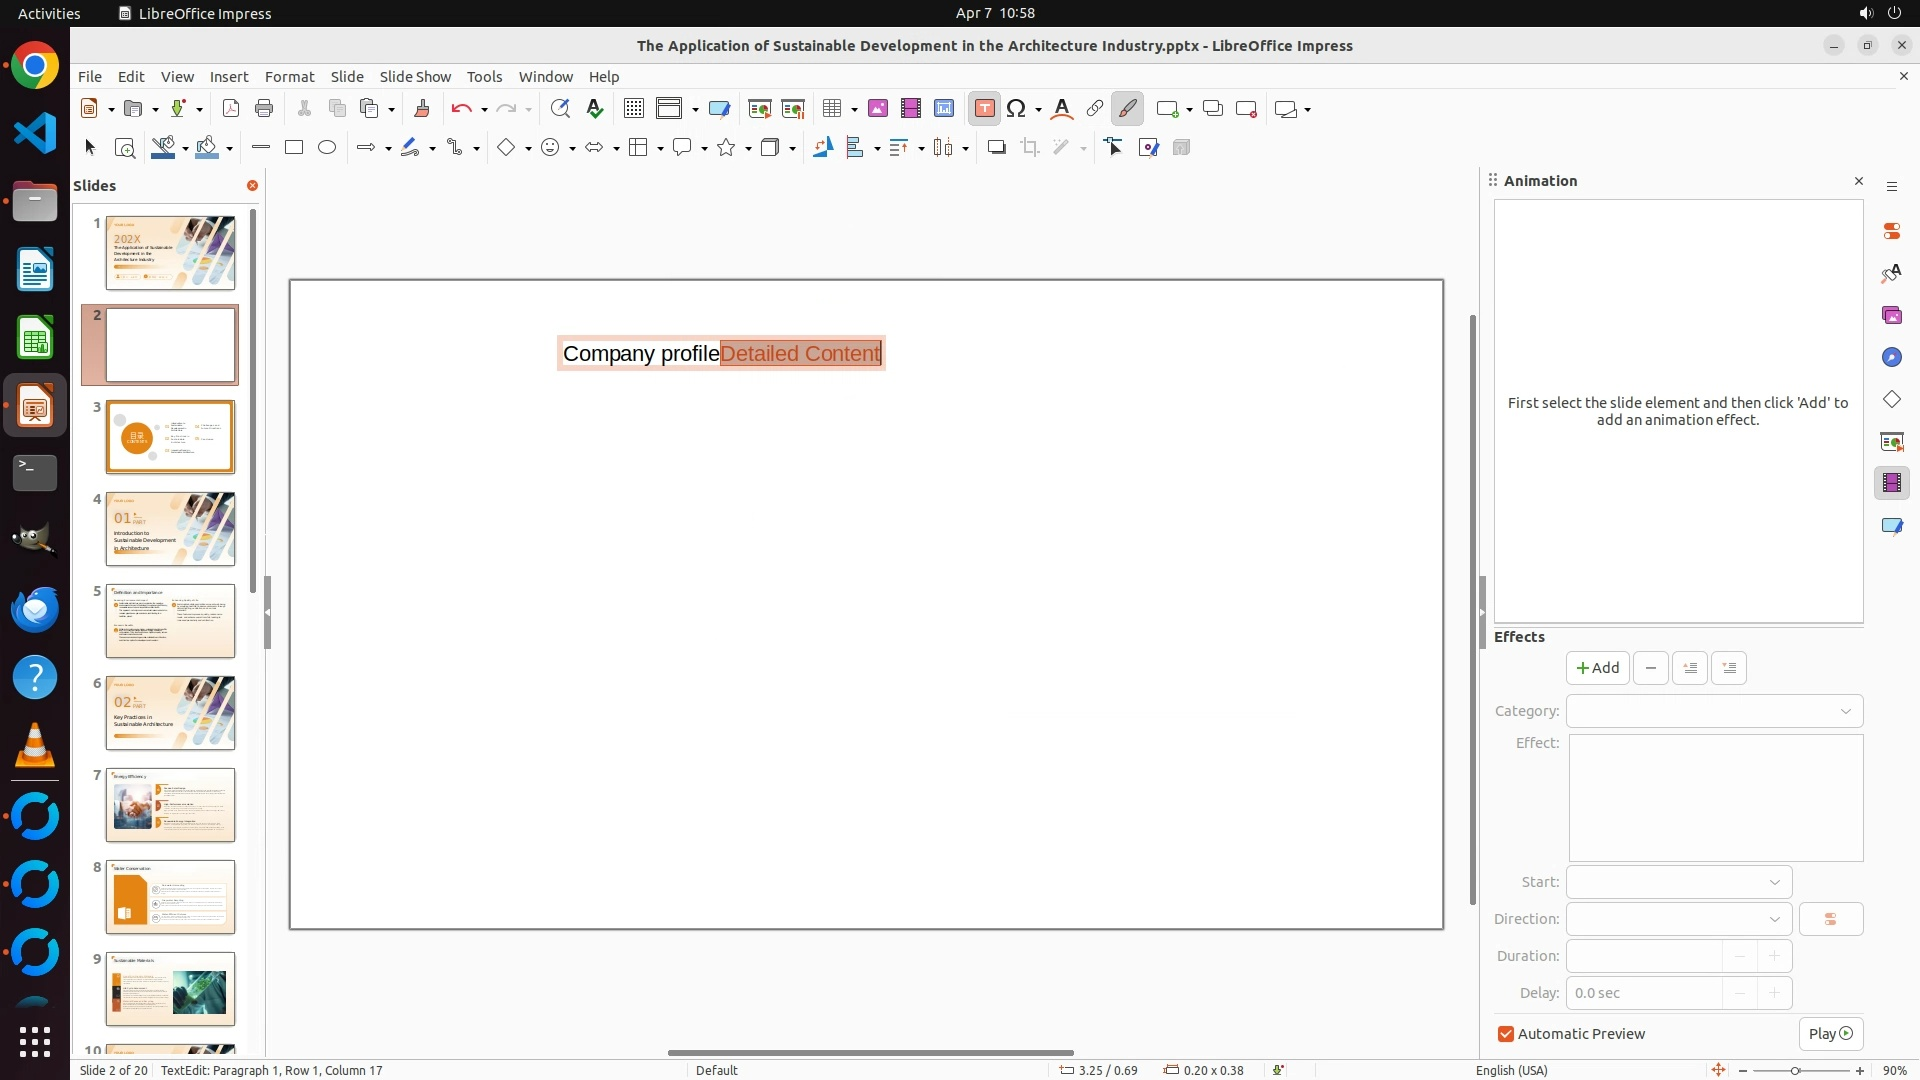Expand the Insert Table dropdown arrow
The image size is (1920, 1080).
point(854,110)
